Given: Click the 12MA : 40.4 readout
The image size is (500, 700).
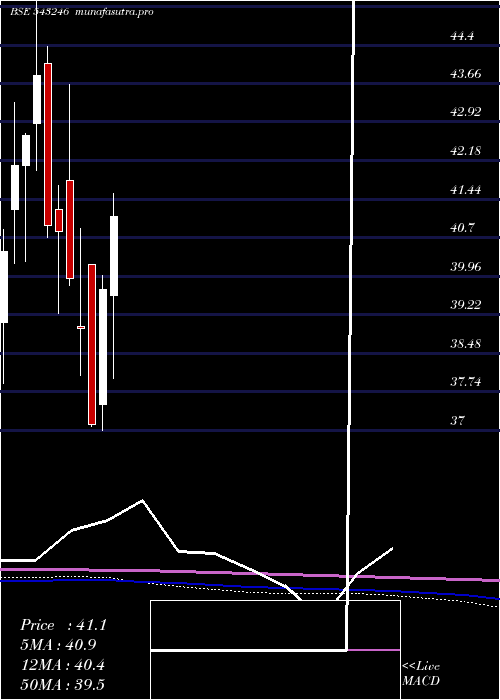Looking at the screenshot, I should [62, 665].
